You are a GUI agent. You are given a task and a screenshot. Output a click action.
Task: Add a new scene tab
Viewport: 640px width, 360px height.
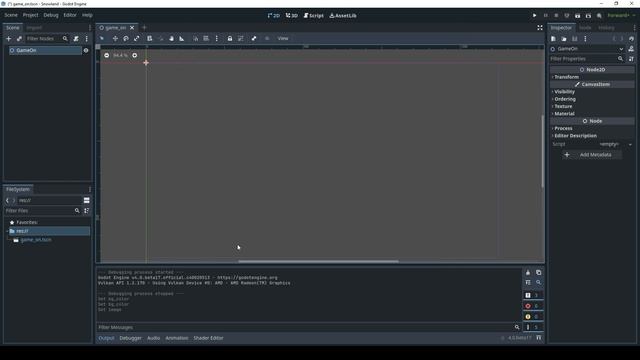144,28
